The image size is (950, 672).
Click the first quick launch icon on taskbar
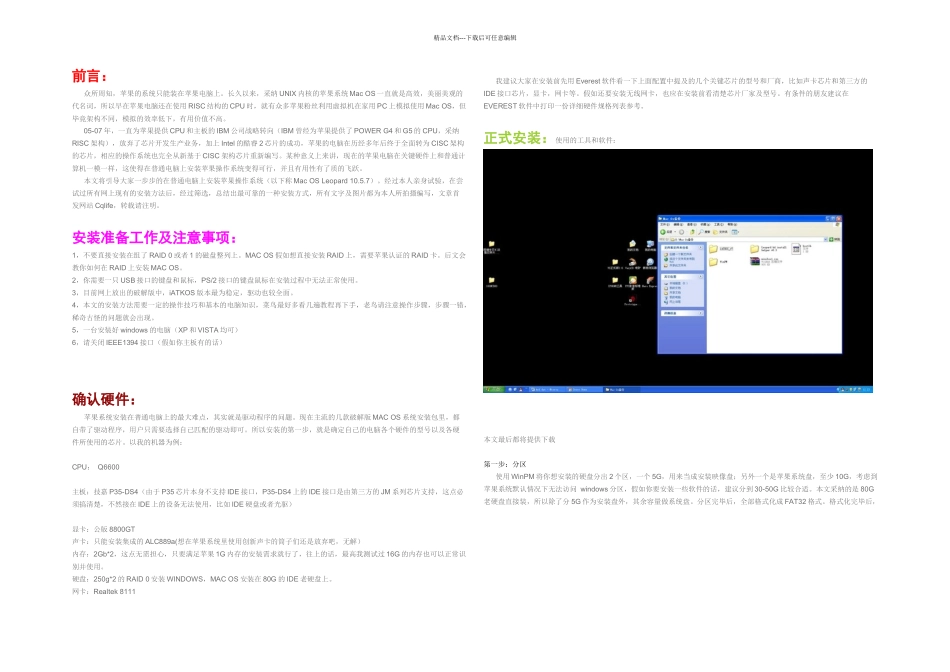tap(510, 390)
